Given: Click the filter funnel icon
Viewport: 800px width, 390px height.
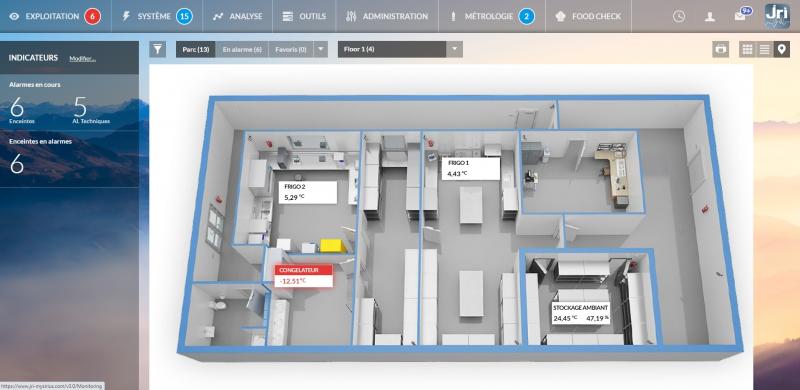Looking at the screenshot, I should [x=158, y=50].
